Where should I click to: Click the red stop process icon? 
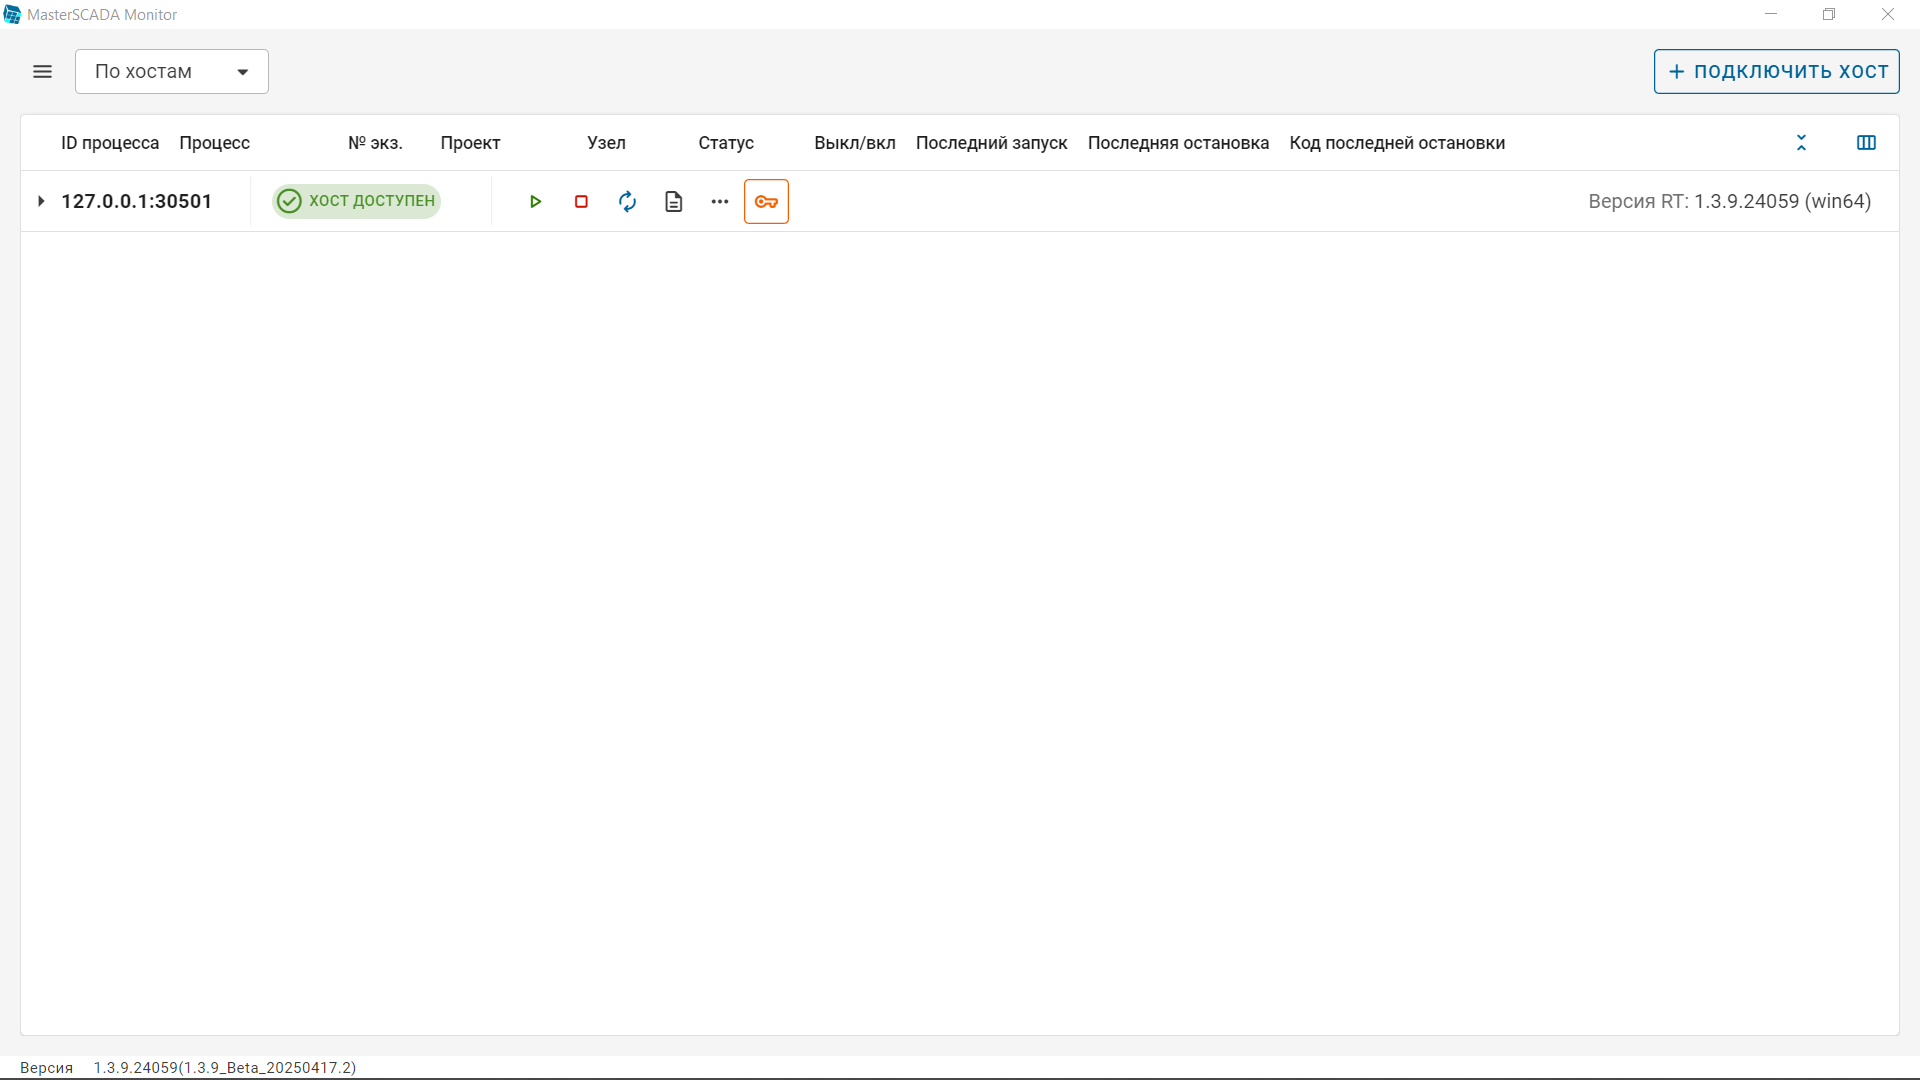581,201
